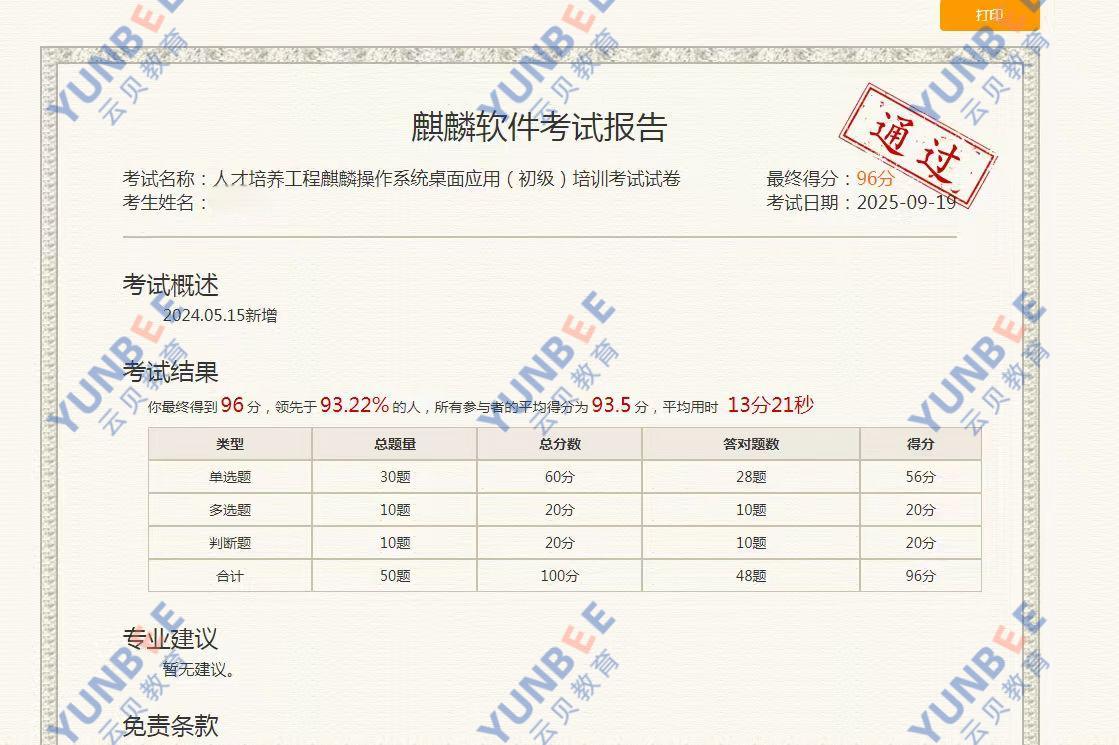The image size is (1119, 745).
Task: Click the 麒麟软件考试报告 title heading
Action: 539,127
